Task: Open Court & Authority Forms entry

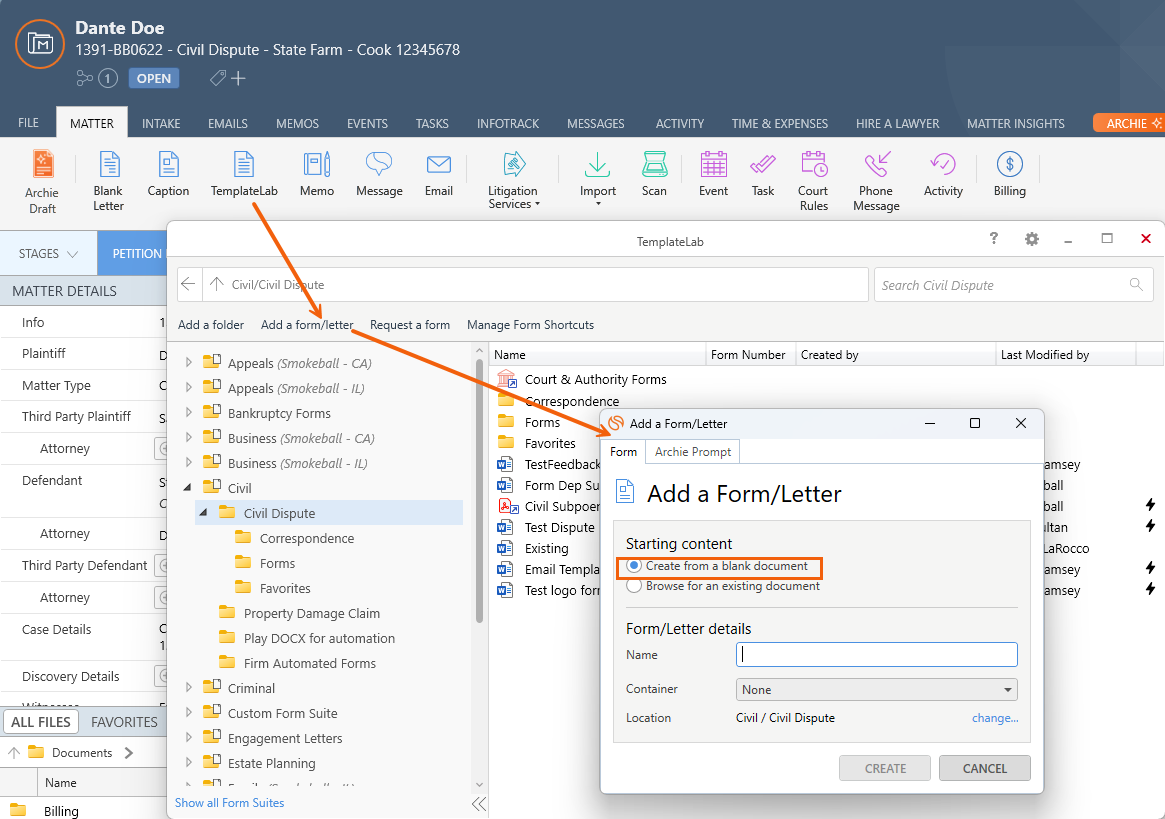Action: [x=595, y=379]
